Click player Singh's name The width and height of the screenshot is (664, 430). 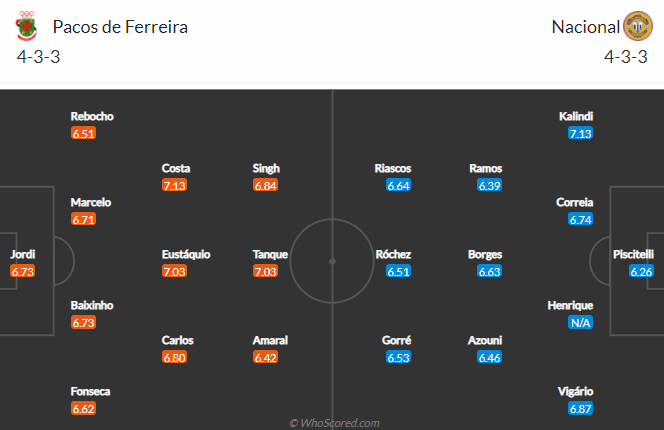(x=266, y=169)
